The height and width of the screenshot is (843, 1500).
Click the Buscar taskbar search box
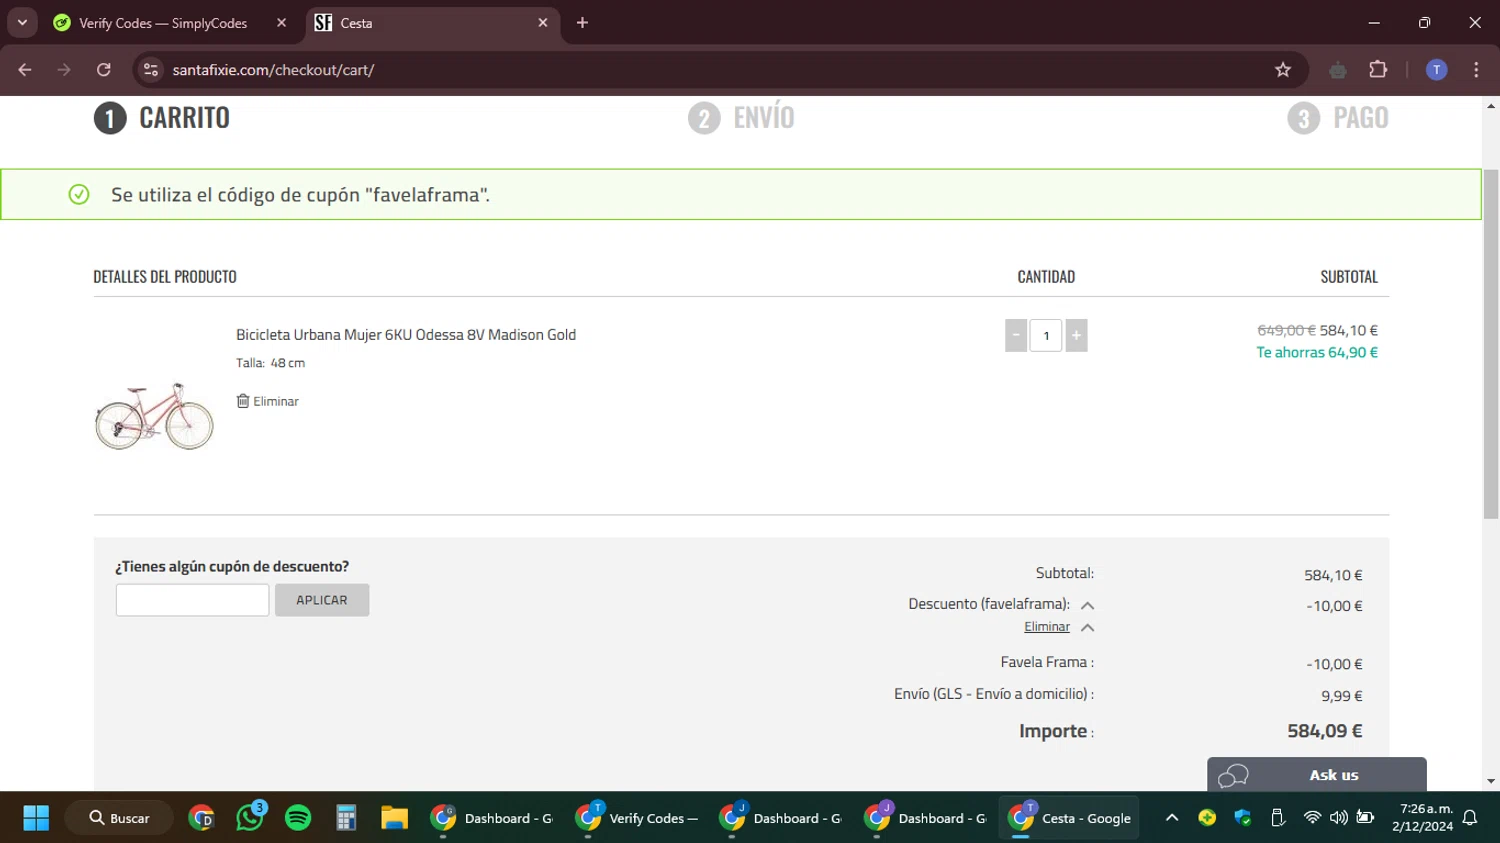point(120,818)
